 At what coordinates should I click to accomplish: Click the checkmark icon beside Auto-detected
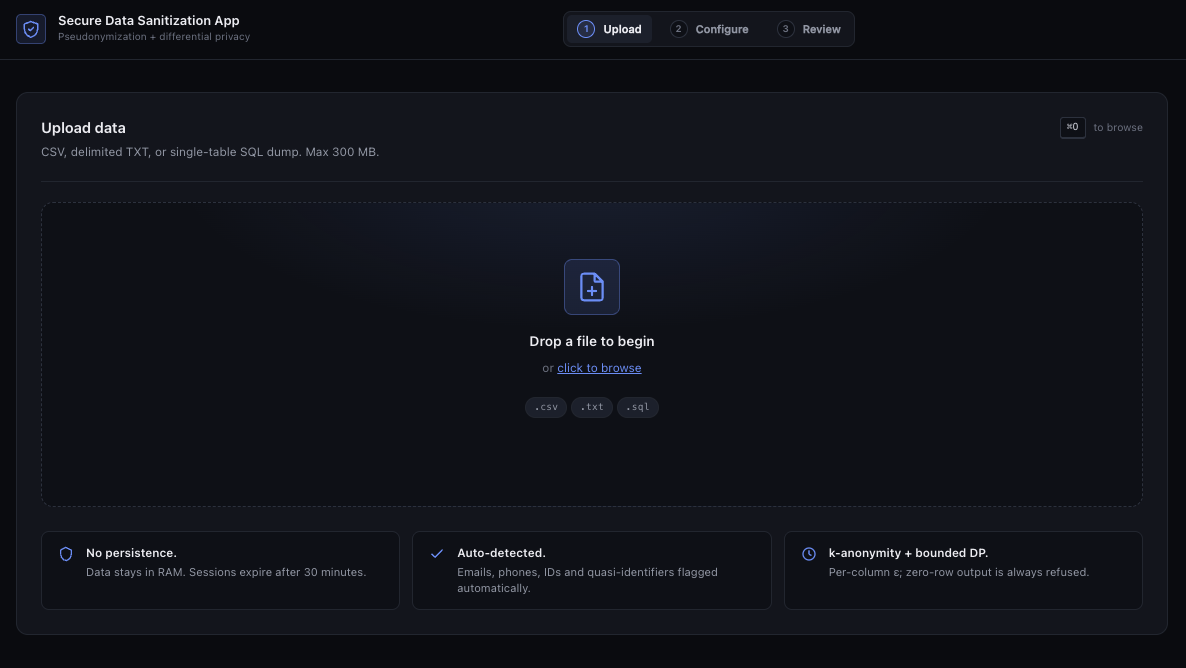[x=436, y=554]
